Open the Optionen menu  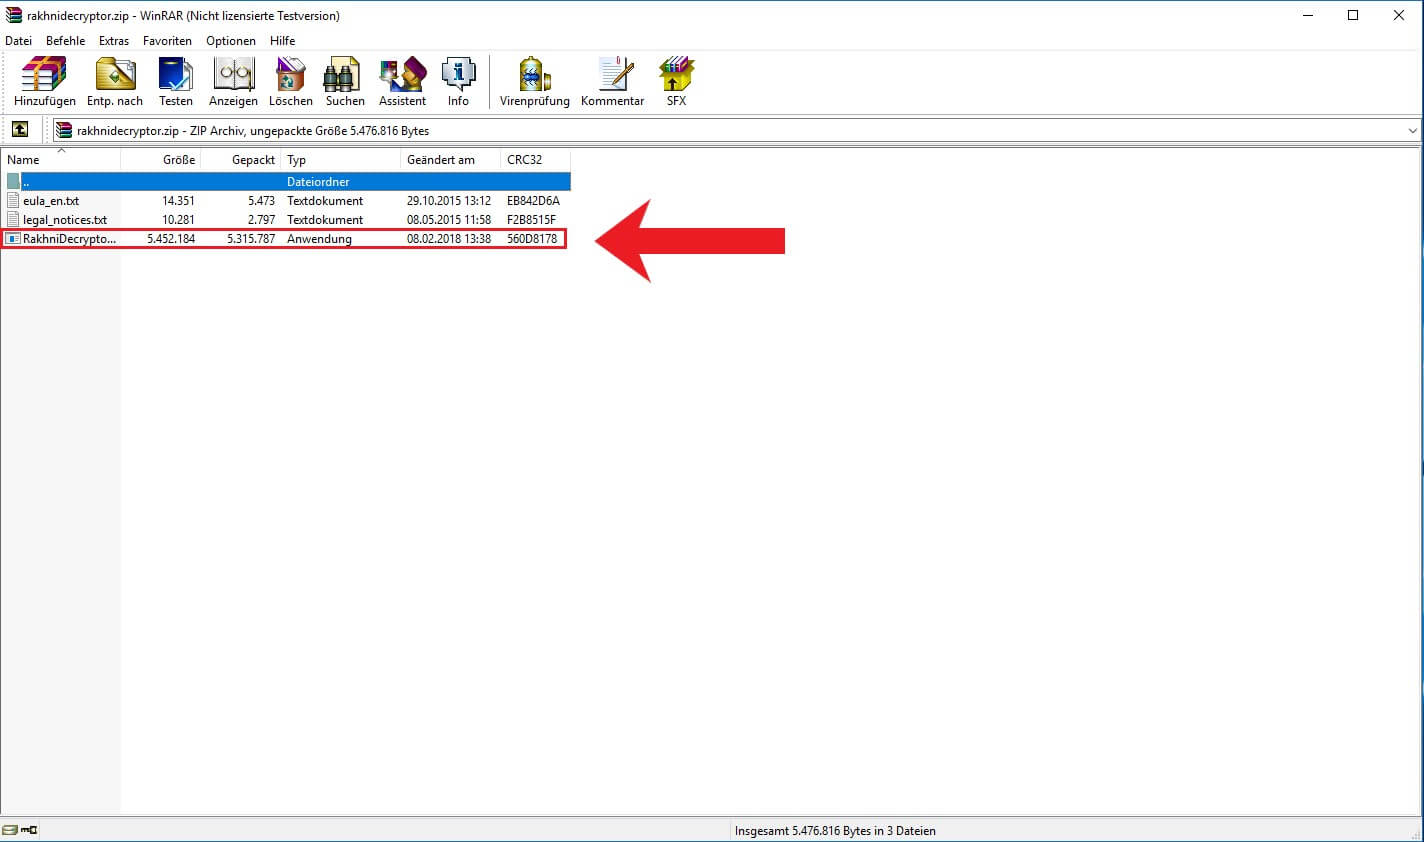(x=231, y=41)
